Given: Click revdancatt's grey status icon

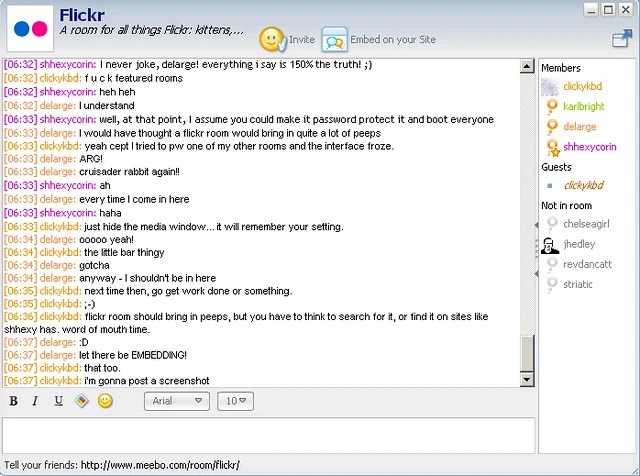Looking at the screenshot, I should [x=552, y=265].
